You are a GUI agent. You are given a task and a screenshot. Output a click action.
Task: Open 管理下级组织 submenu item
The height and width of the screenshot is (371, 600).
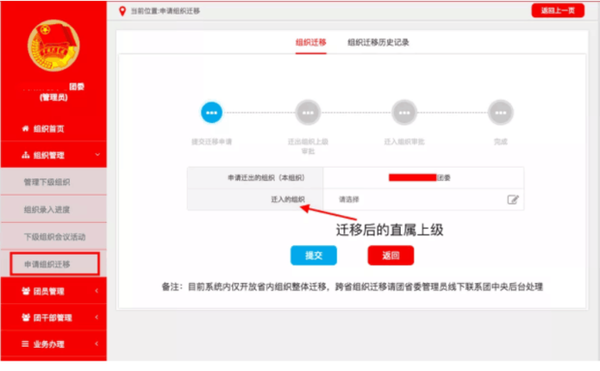[54, 182]
